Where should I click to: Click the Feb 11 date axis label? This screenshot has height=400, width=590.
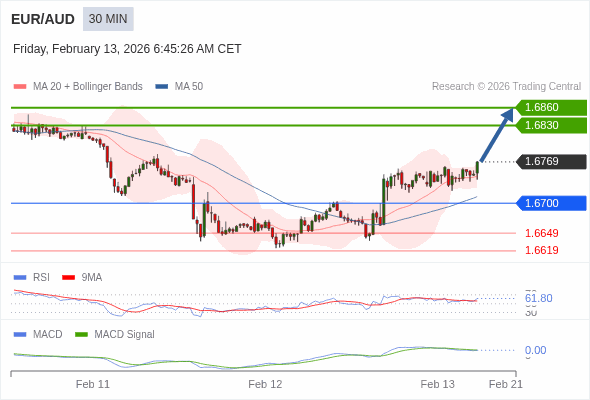click(x=93, y=384)
